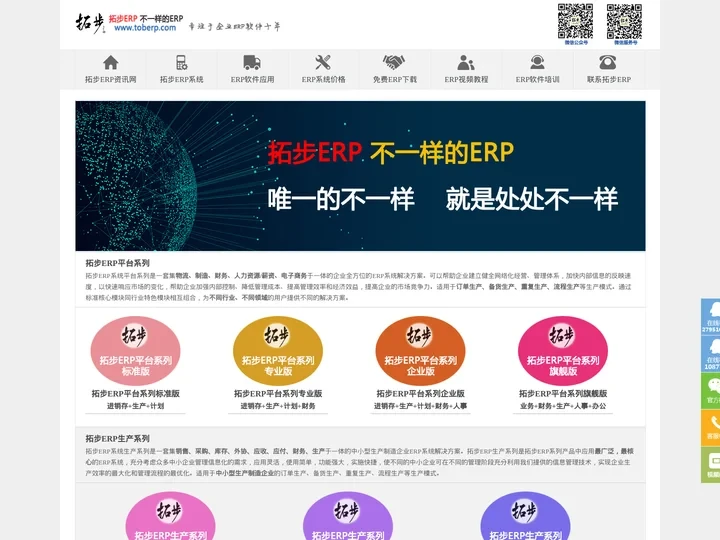Click the 进销存+生产+计划 subtitle text
This screenshot has width=720, height=540.
(x=135, y=406)
